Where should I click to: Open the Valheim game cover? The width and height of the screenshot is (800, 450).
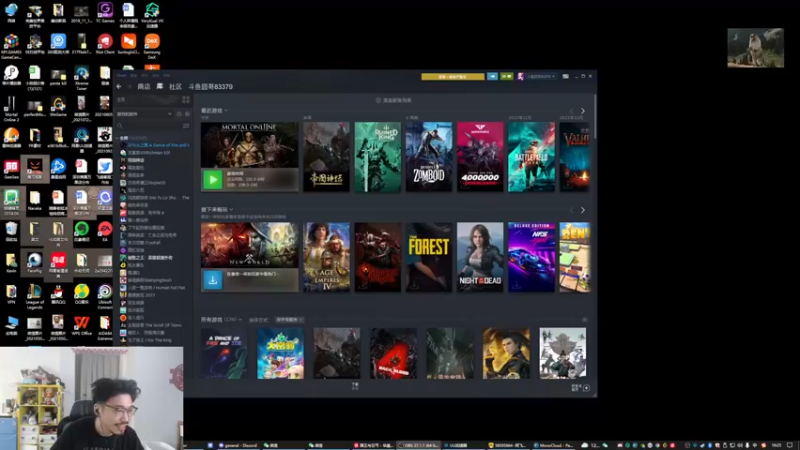tap(574, 157)
